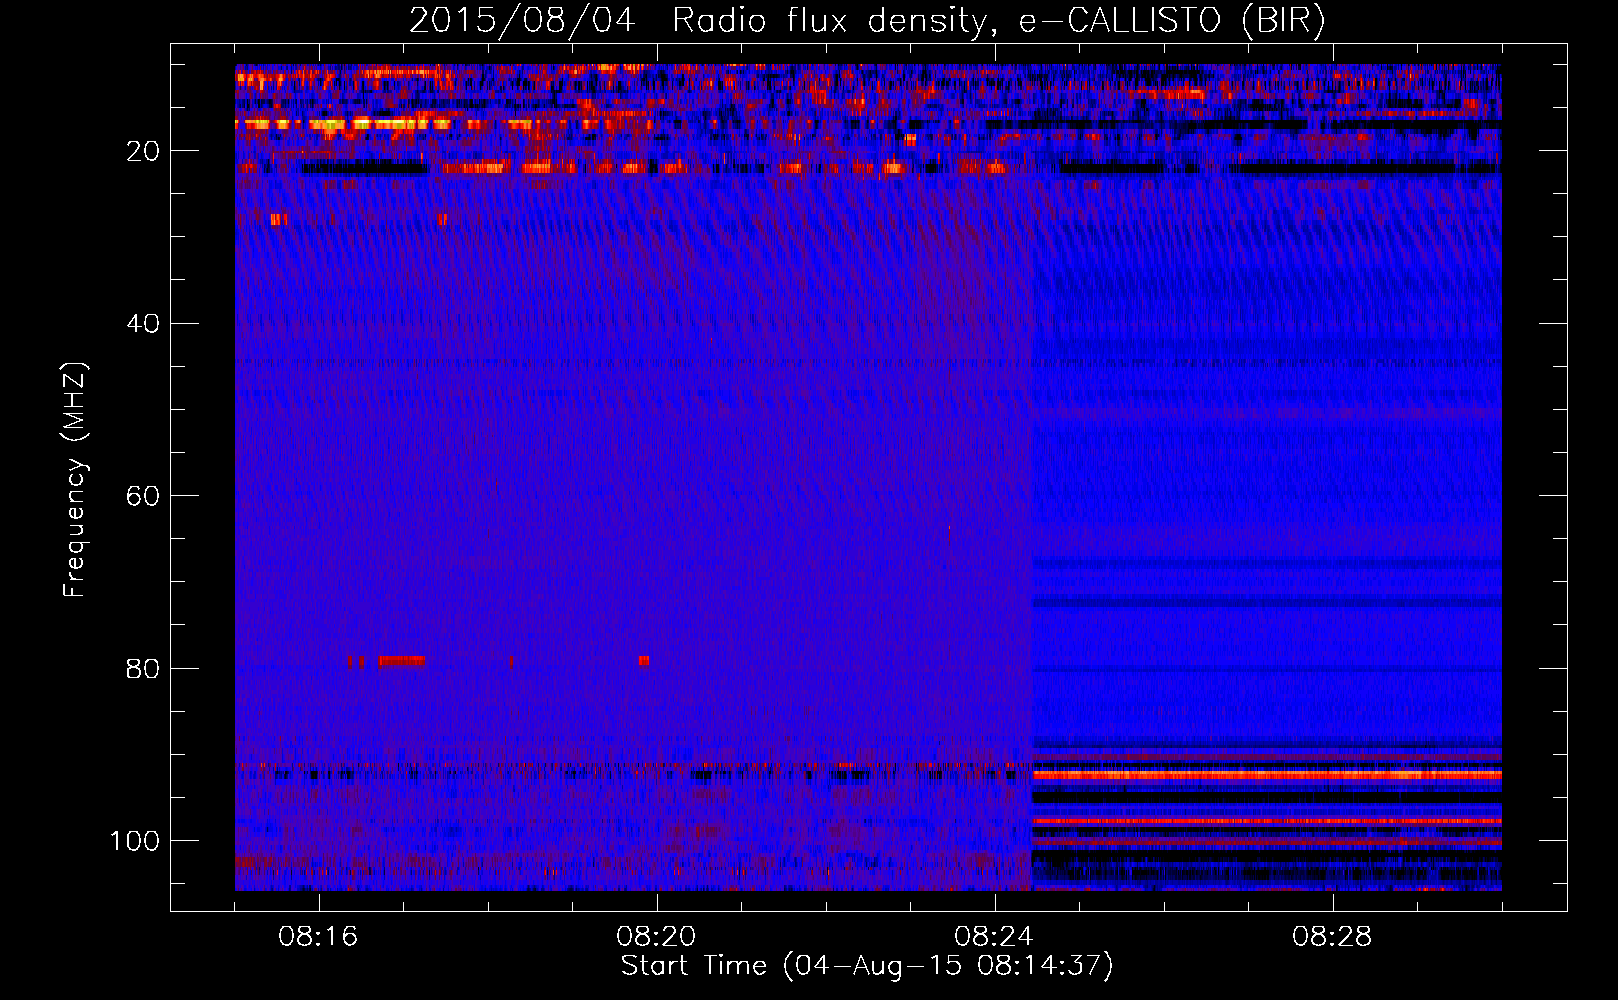Click the 'Start Time (04-Aug-15 08:14:37)' label
Screen dimensions: 1618x1000
pyautogui.click(x=867, y=966)
